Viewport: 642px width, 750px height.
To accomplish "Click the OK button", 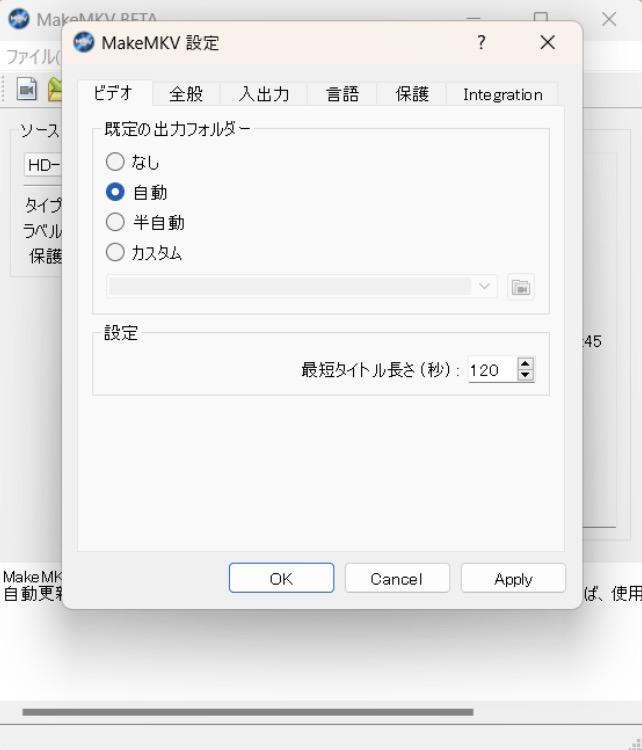I will pos(281,578).
